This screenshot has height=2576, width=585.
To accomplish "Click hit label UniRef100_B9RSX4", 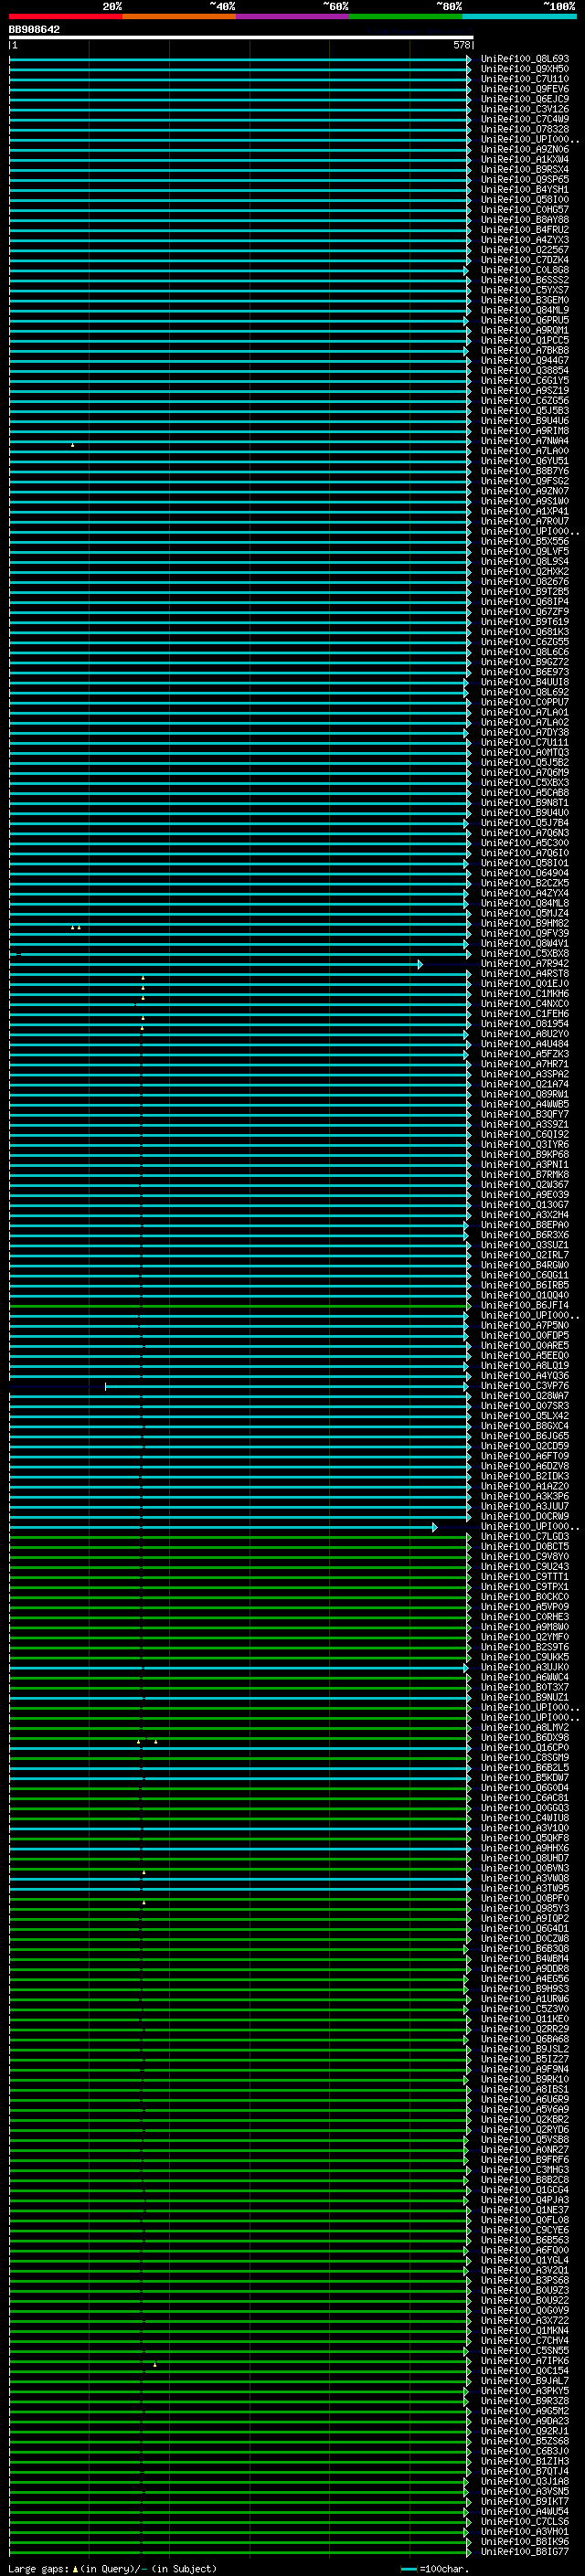I will [525, 169].
